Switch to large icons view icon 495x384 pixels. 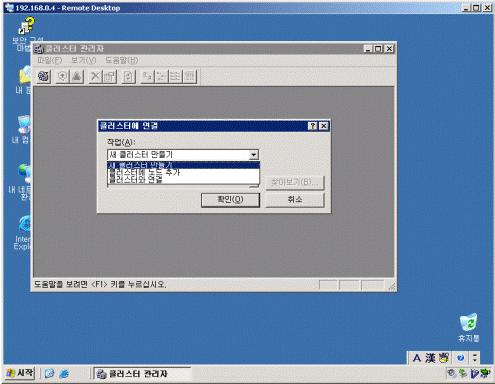[x=147, y=77]
